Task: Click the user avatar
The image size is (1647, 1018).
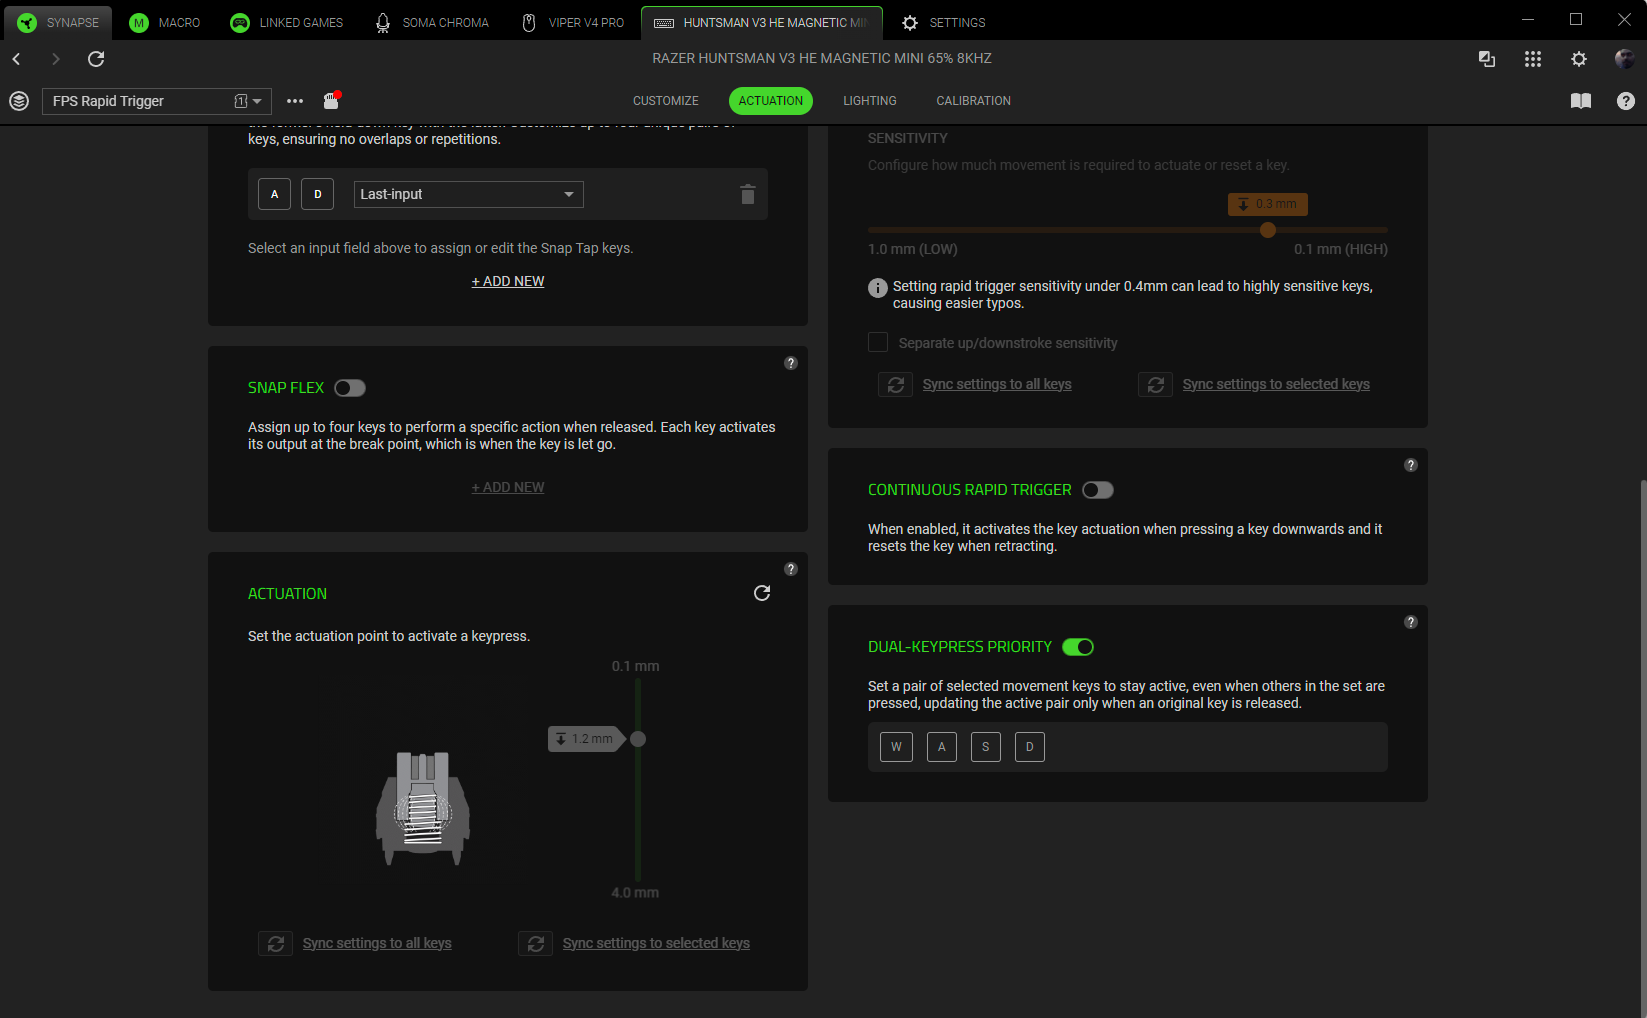Action: (1625, 59)
